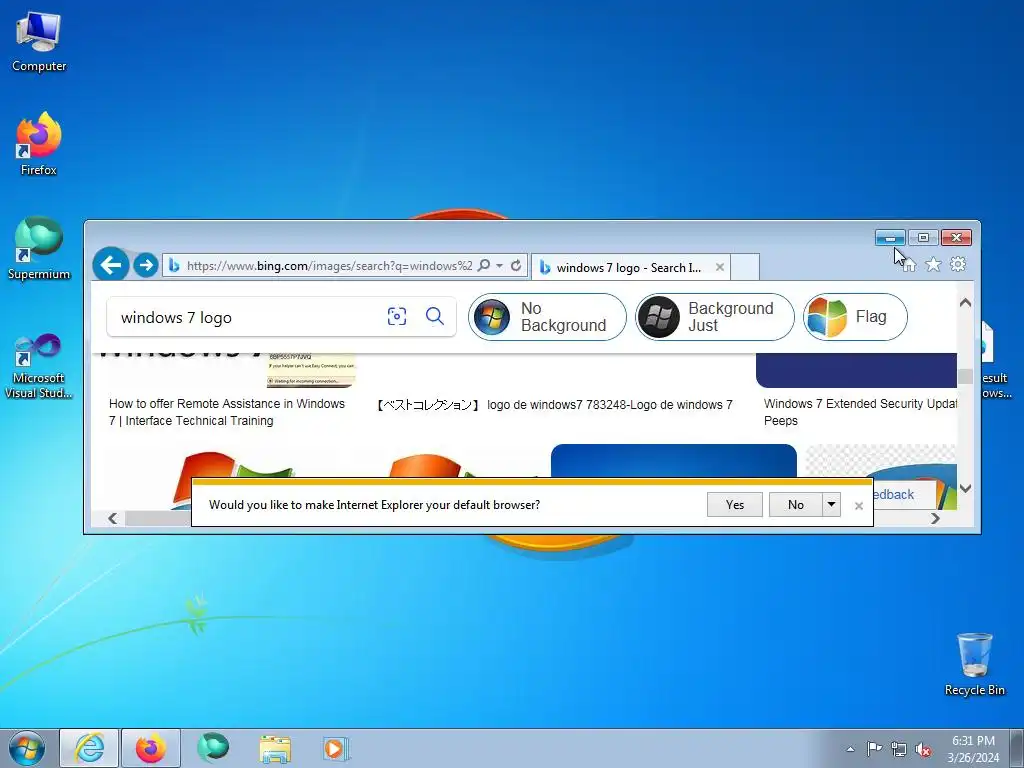Open the Favorites star
Screen dimensions: 1024x768
pos(933,264)
